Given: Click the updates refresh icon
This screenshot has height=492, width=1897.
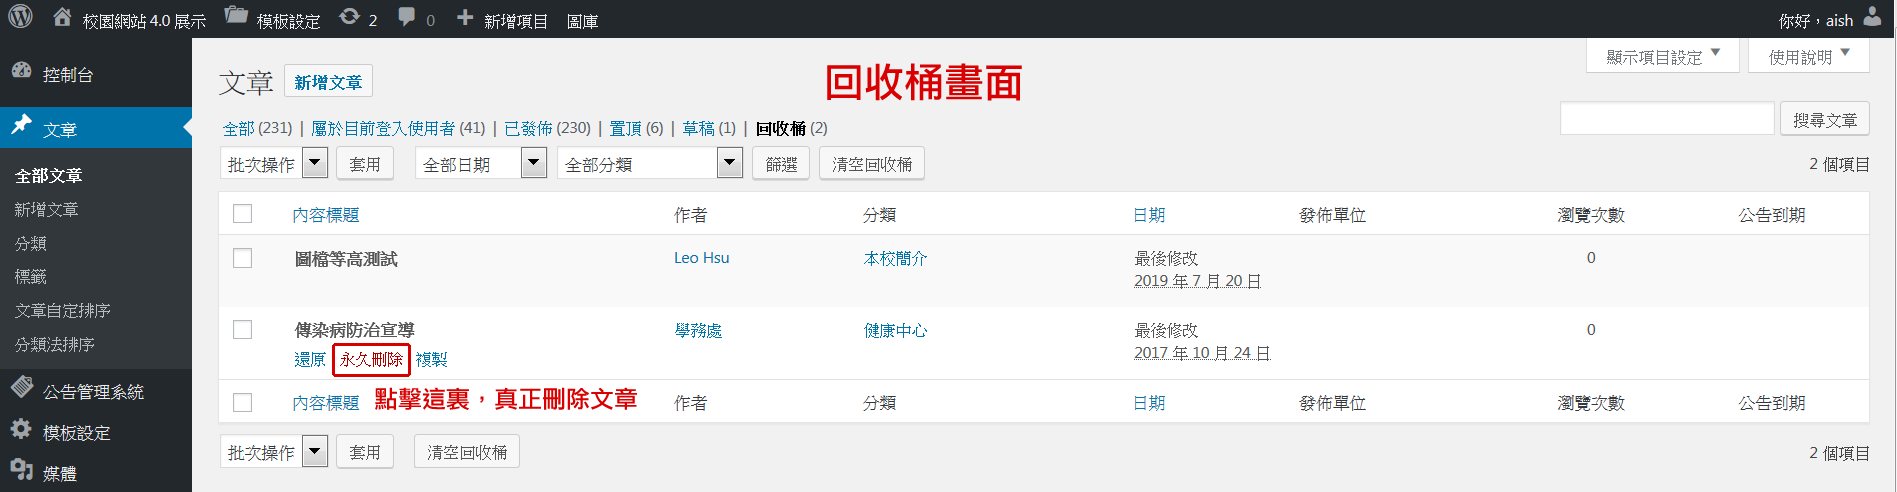Looking at the screenshot, I should tap(349, 17).
